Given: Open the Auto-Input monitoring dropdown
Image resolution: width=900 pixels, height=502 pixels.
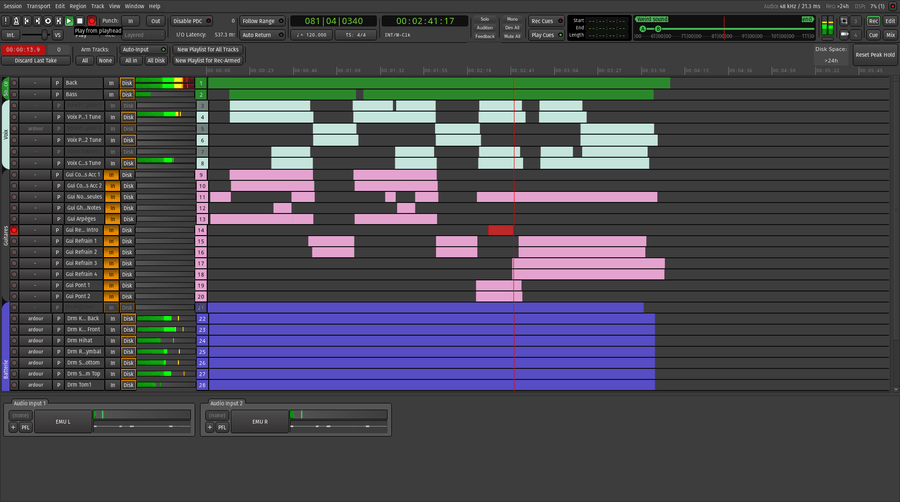Looking at the screenshot, I should coord(143,48).
